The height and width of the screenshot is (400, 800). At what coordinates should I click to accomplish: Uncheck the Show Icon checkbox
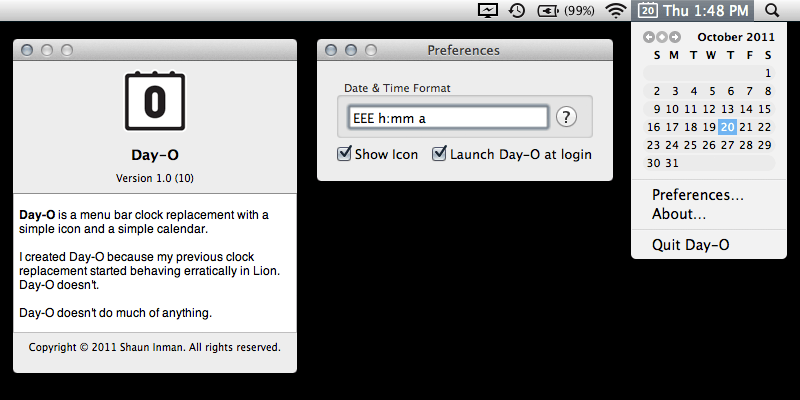344,154
